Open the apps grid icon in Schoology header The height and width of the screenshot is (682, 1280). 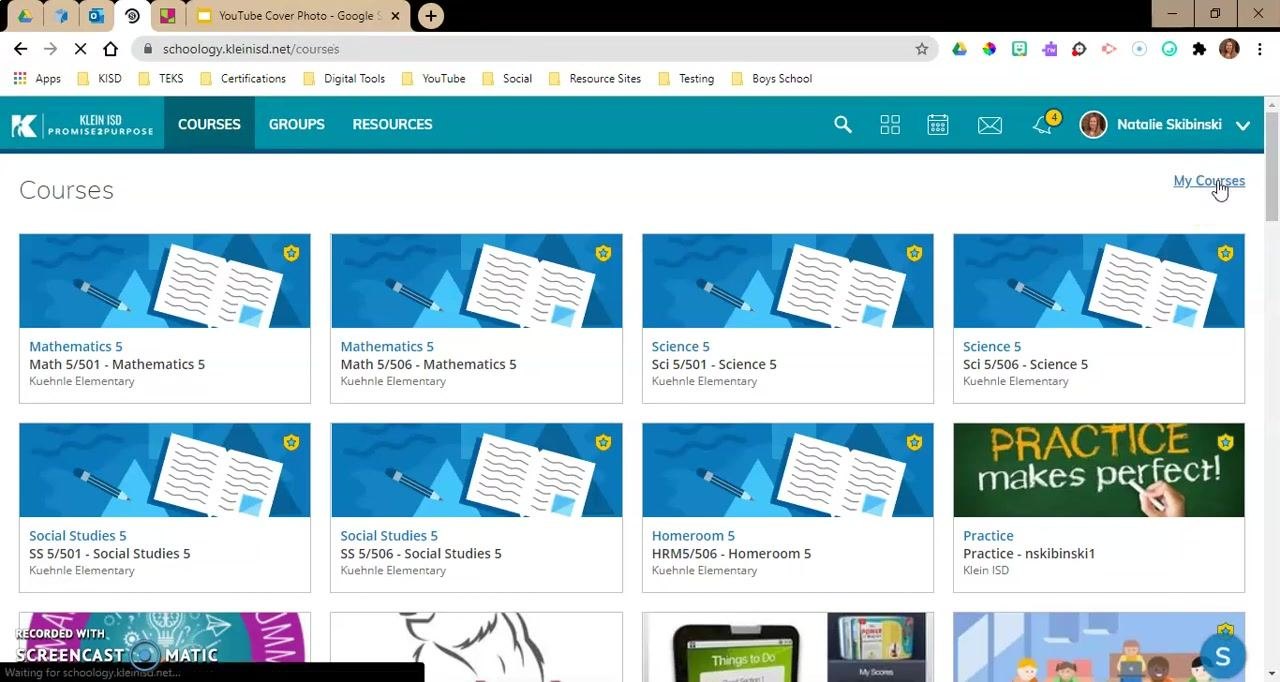890,124
